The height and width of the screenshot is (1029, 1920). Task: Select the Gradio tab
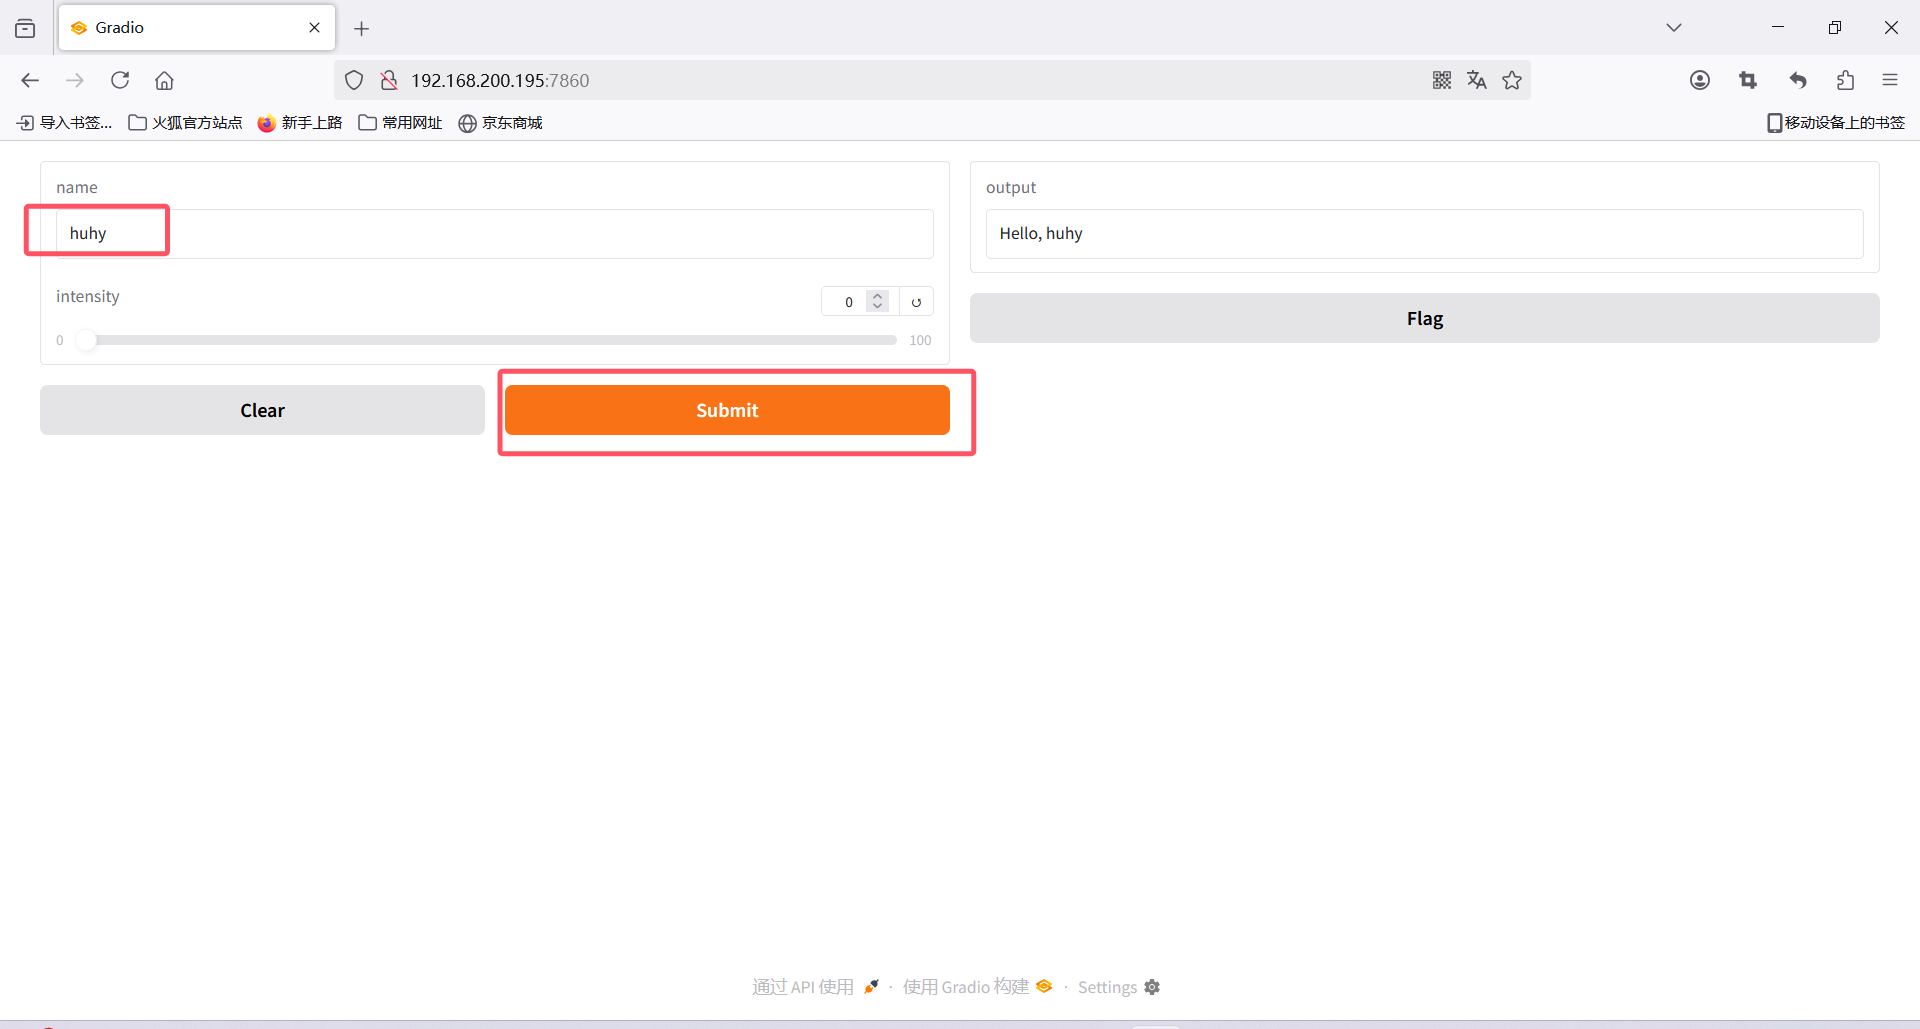coord(197,27)
